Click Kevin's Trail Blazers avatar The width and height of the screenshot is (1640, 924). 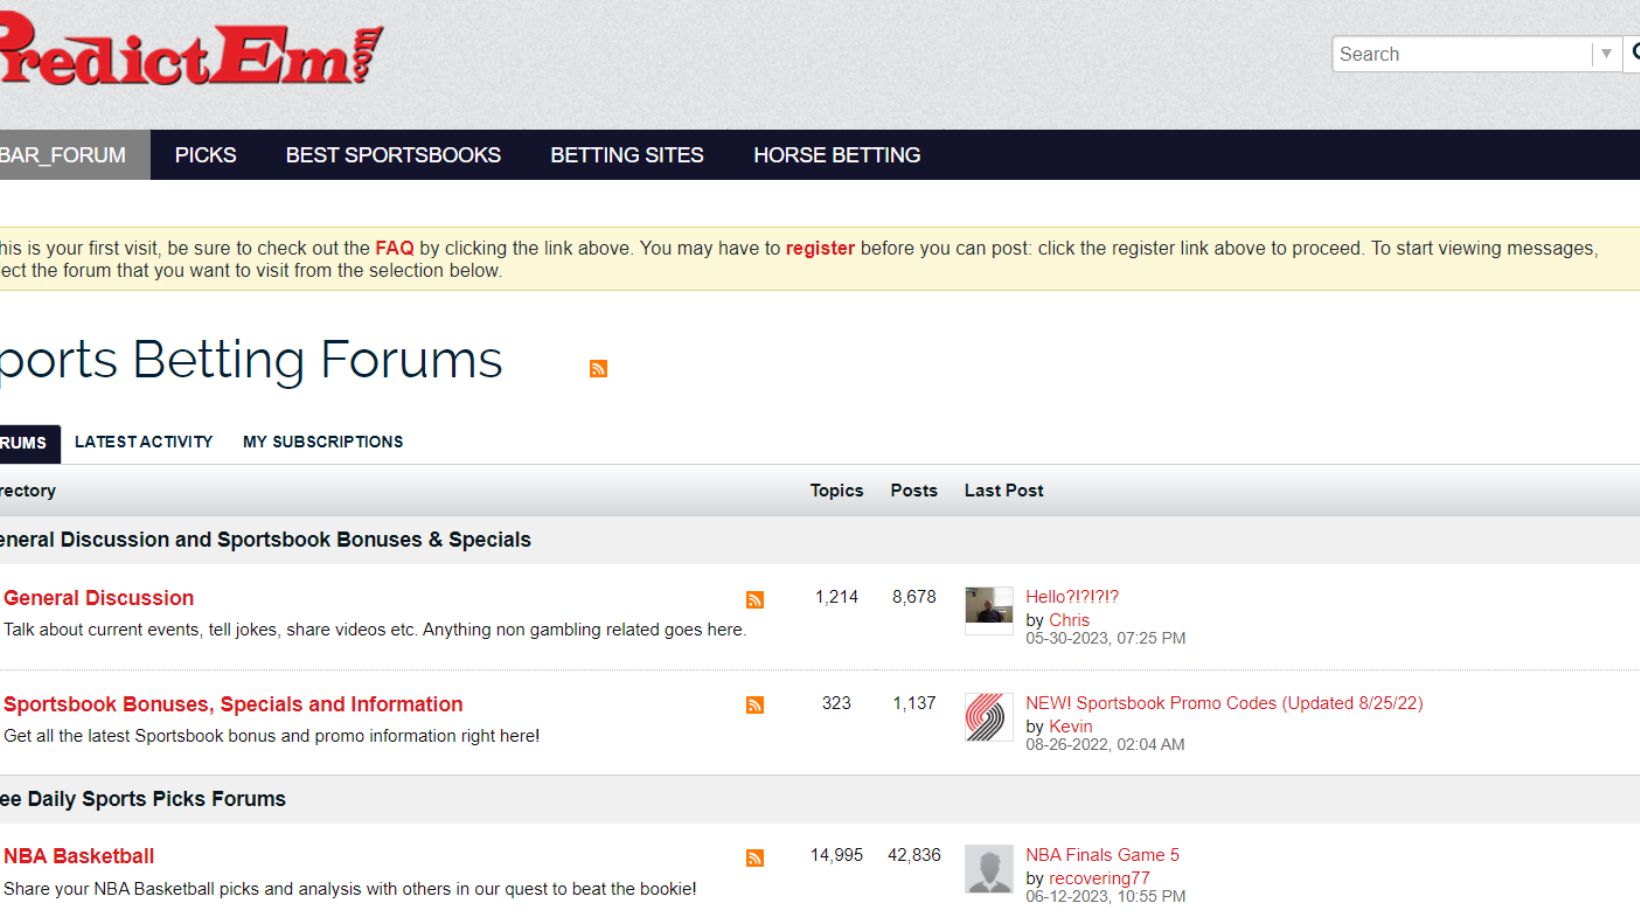(x=988, y=717)
